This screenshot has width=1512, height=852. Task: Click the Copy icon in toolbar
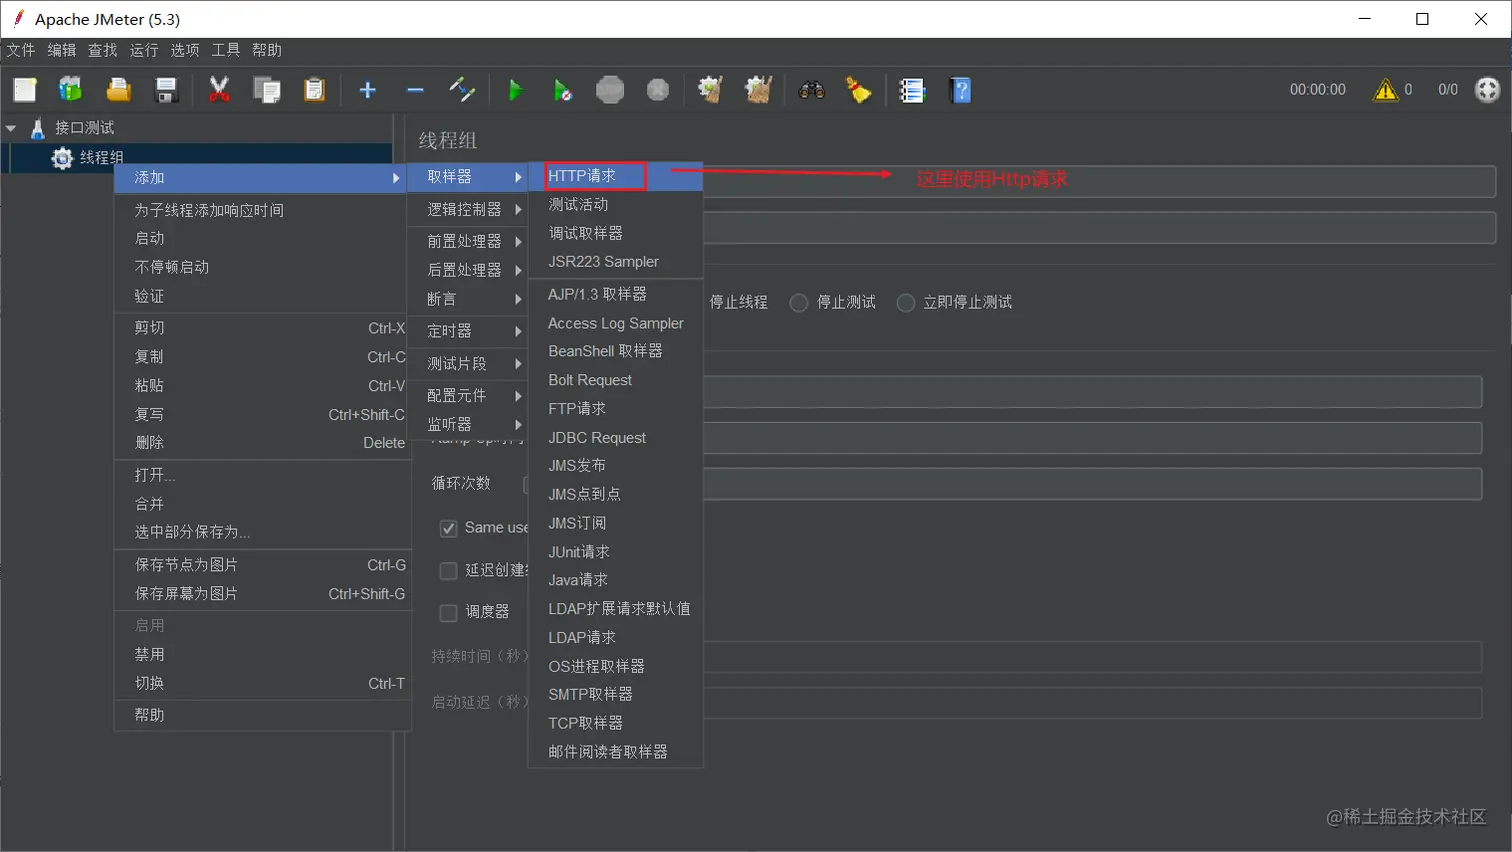[x=267, y=90]
